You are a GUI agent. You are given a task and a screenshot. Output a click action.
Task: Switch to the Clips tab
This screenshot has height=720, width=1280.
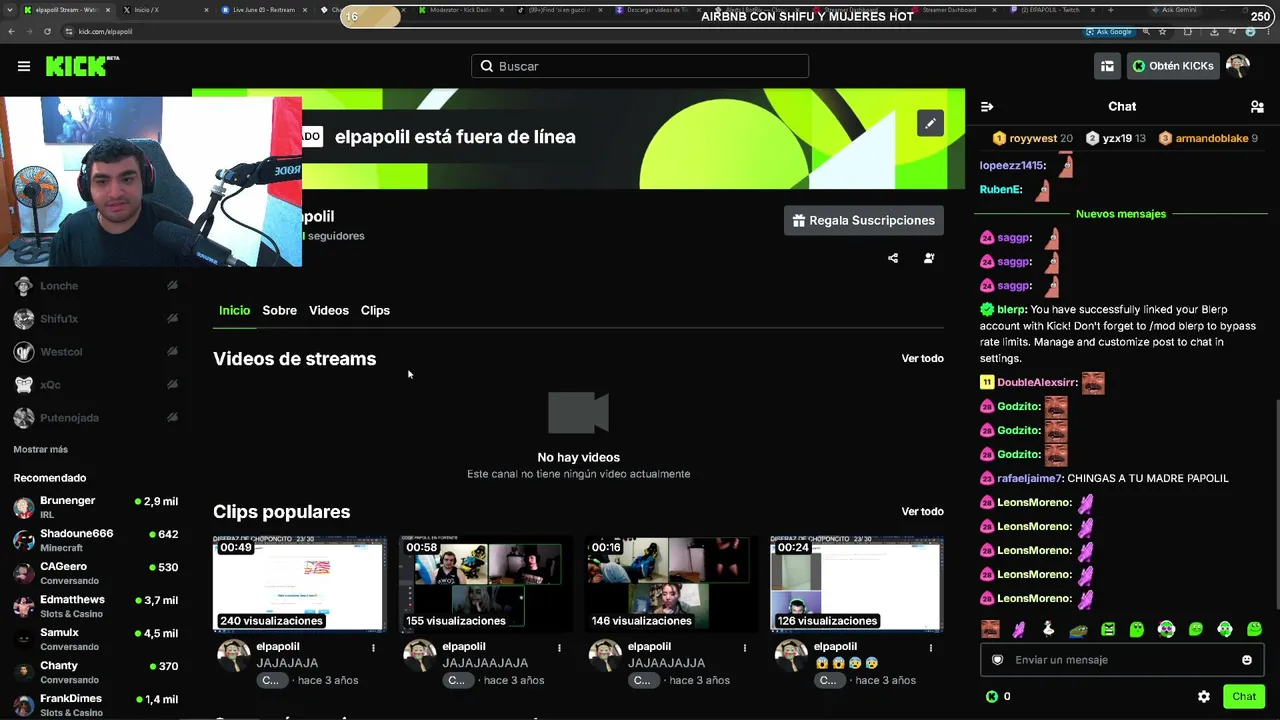375,310
